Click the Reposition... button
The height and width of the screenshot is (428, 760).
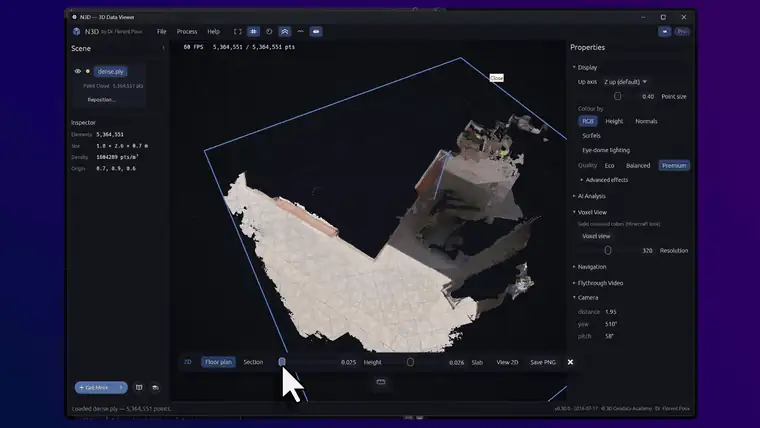click(x=102, y=99)
